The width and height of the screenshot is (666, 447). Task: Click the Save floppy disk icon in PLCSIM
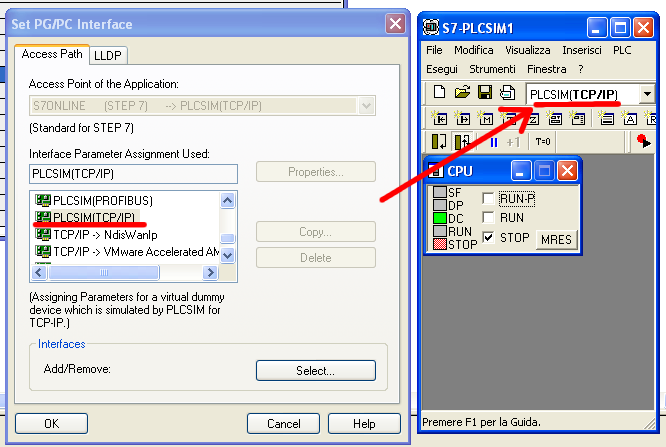coord(485,92)
